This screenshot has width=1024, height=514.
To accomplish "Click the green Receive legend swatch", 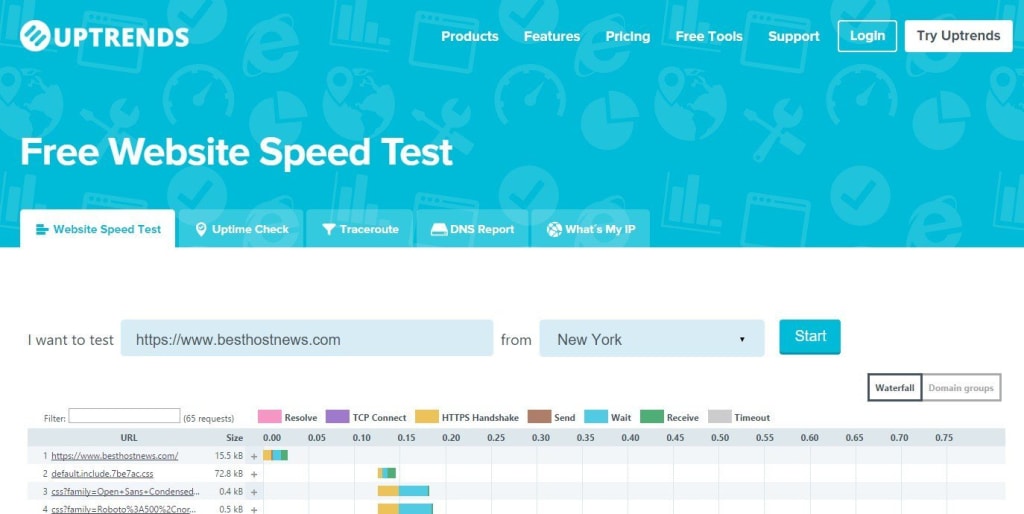I will coord(652,417).
